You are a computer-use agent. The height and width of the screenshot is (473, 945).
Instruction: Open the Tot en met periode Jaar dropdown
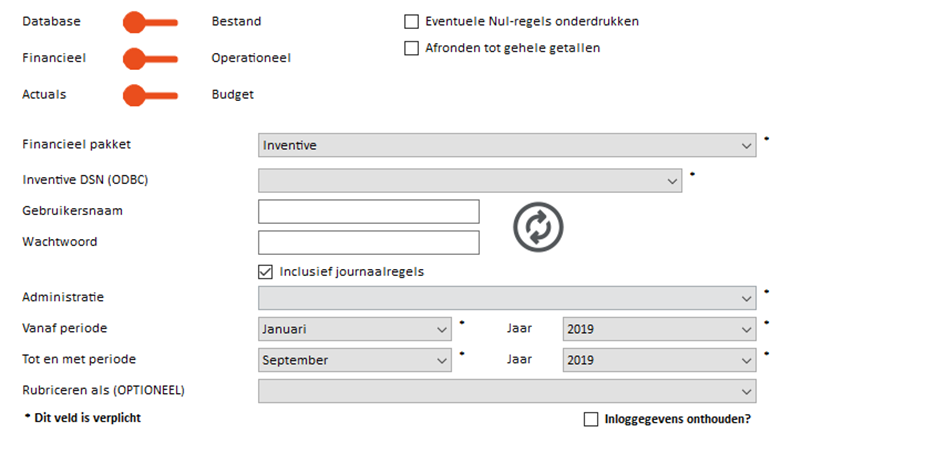coord(659,360)
